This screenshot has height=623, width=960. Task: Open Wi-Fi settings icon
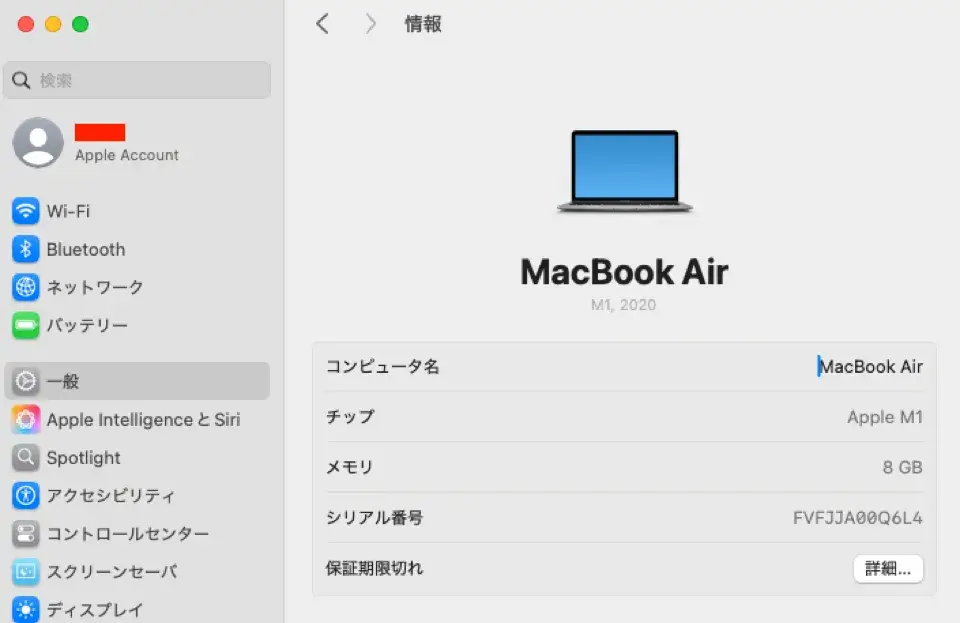tap(26, 211)
